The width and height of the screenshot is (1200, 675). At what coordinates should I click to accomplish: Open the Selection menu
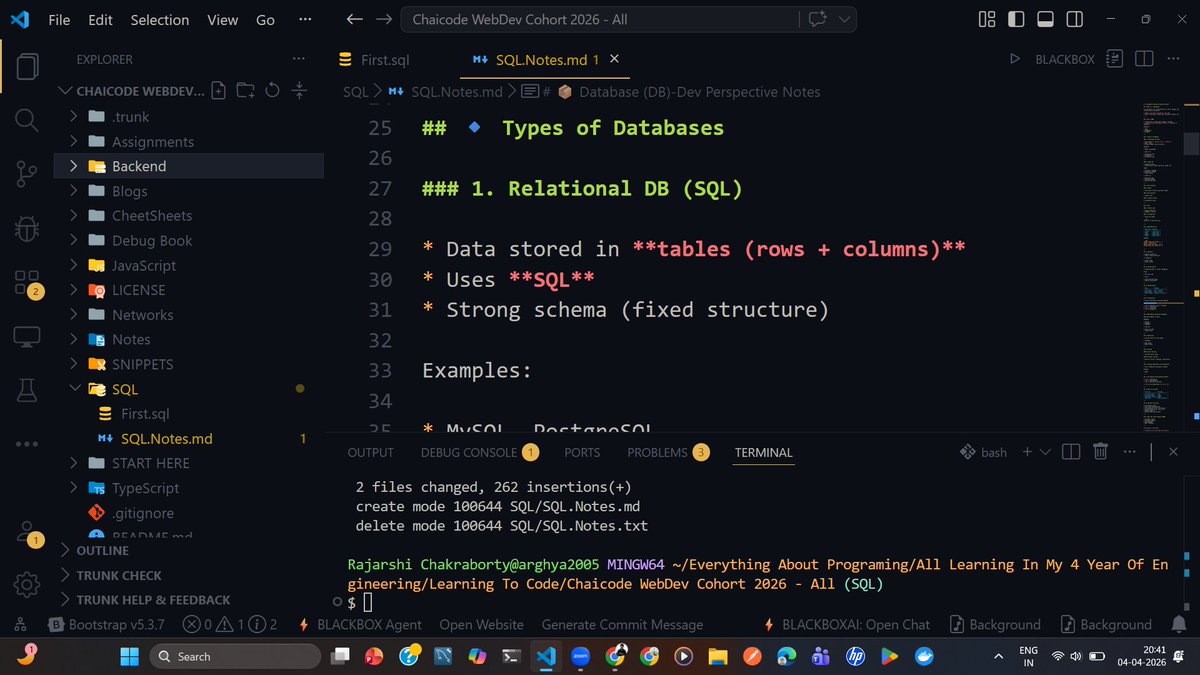[x=159, y=19]
